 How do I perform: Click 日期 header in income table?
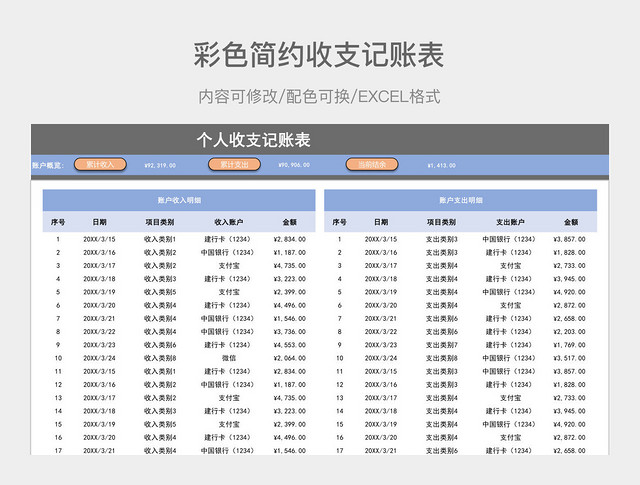(x=99, y=222)
